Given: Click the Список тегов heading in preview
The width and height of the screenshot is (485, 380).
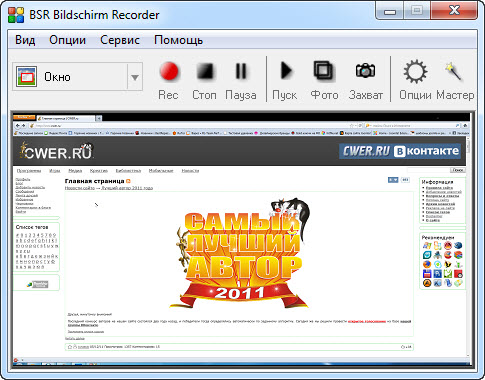Looking at the screenshot, I should click(x=32, y=227).
